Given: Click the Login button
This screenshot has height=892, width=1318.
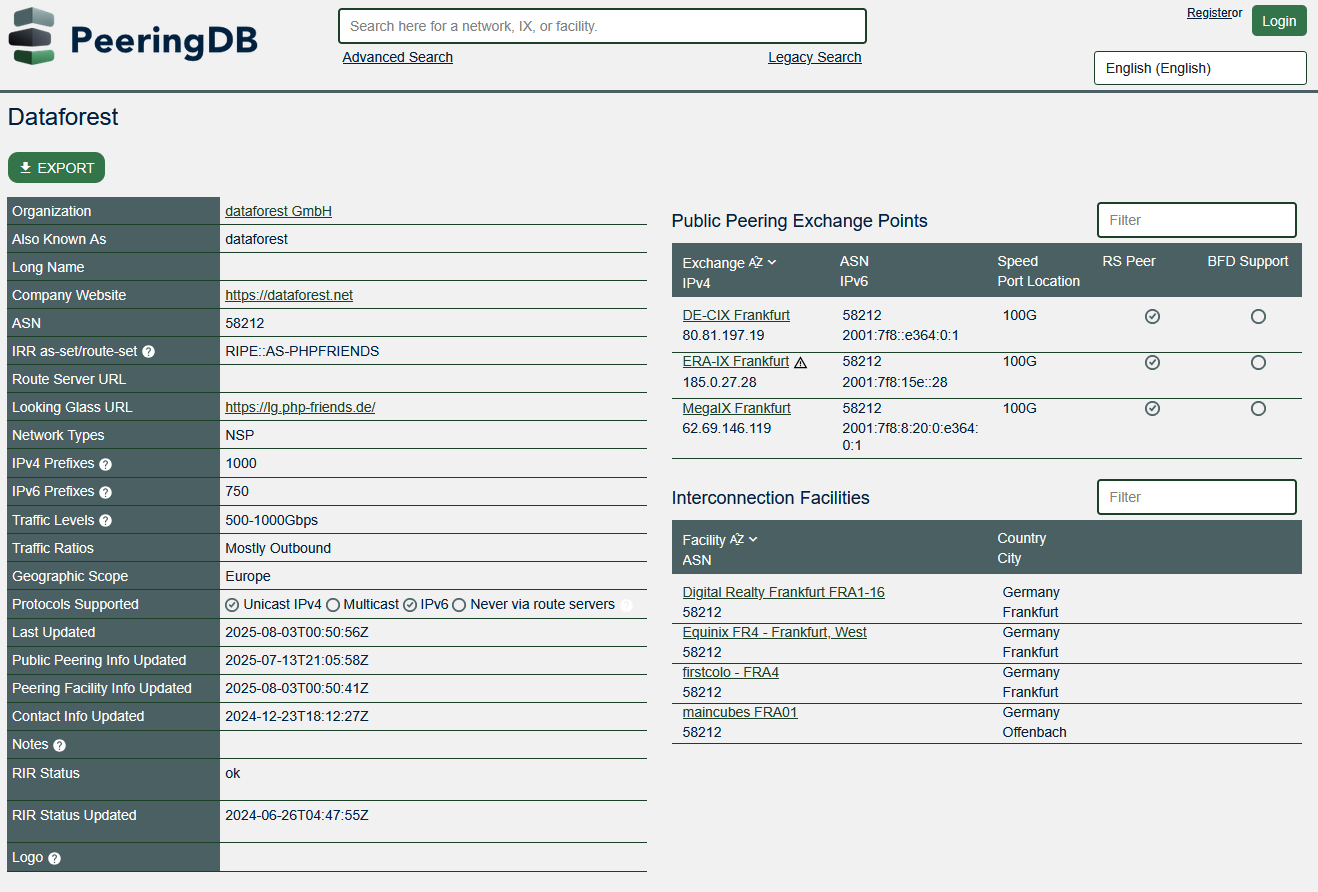Looking at the screenshot, I should tap(1279, 20).
